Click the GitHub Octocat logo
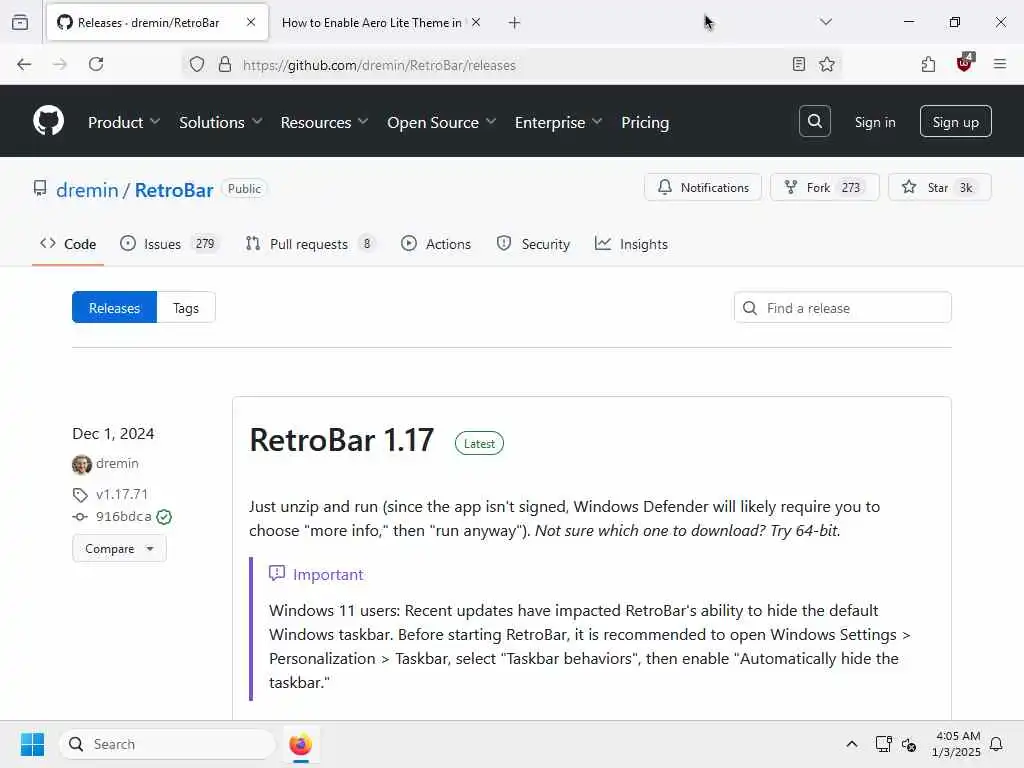Image resolution: width=1024 pixels, height=768 pixels. click(48, 121)
